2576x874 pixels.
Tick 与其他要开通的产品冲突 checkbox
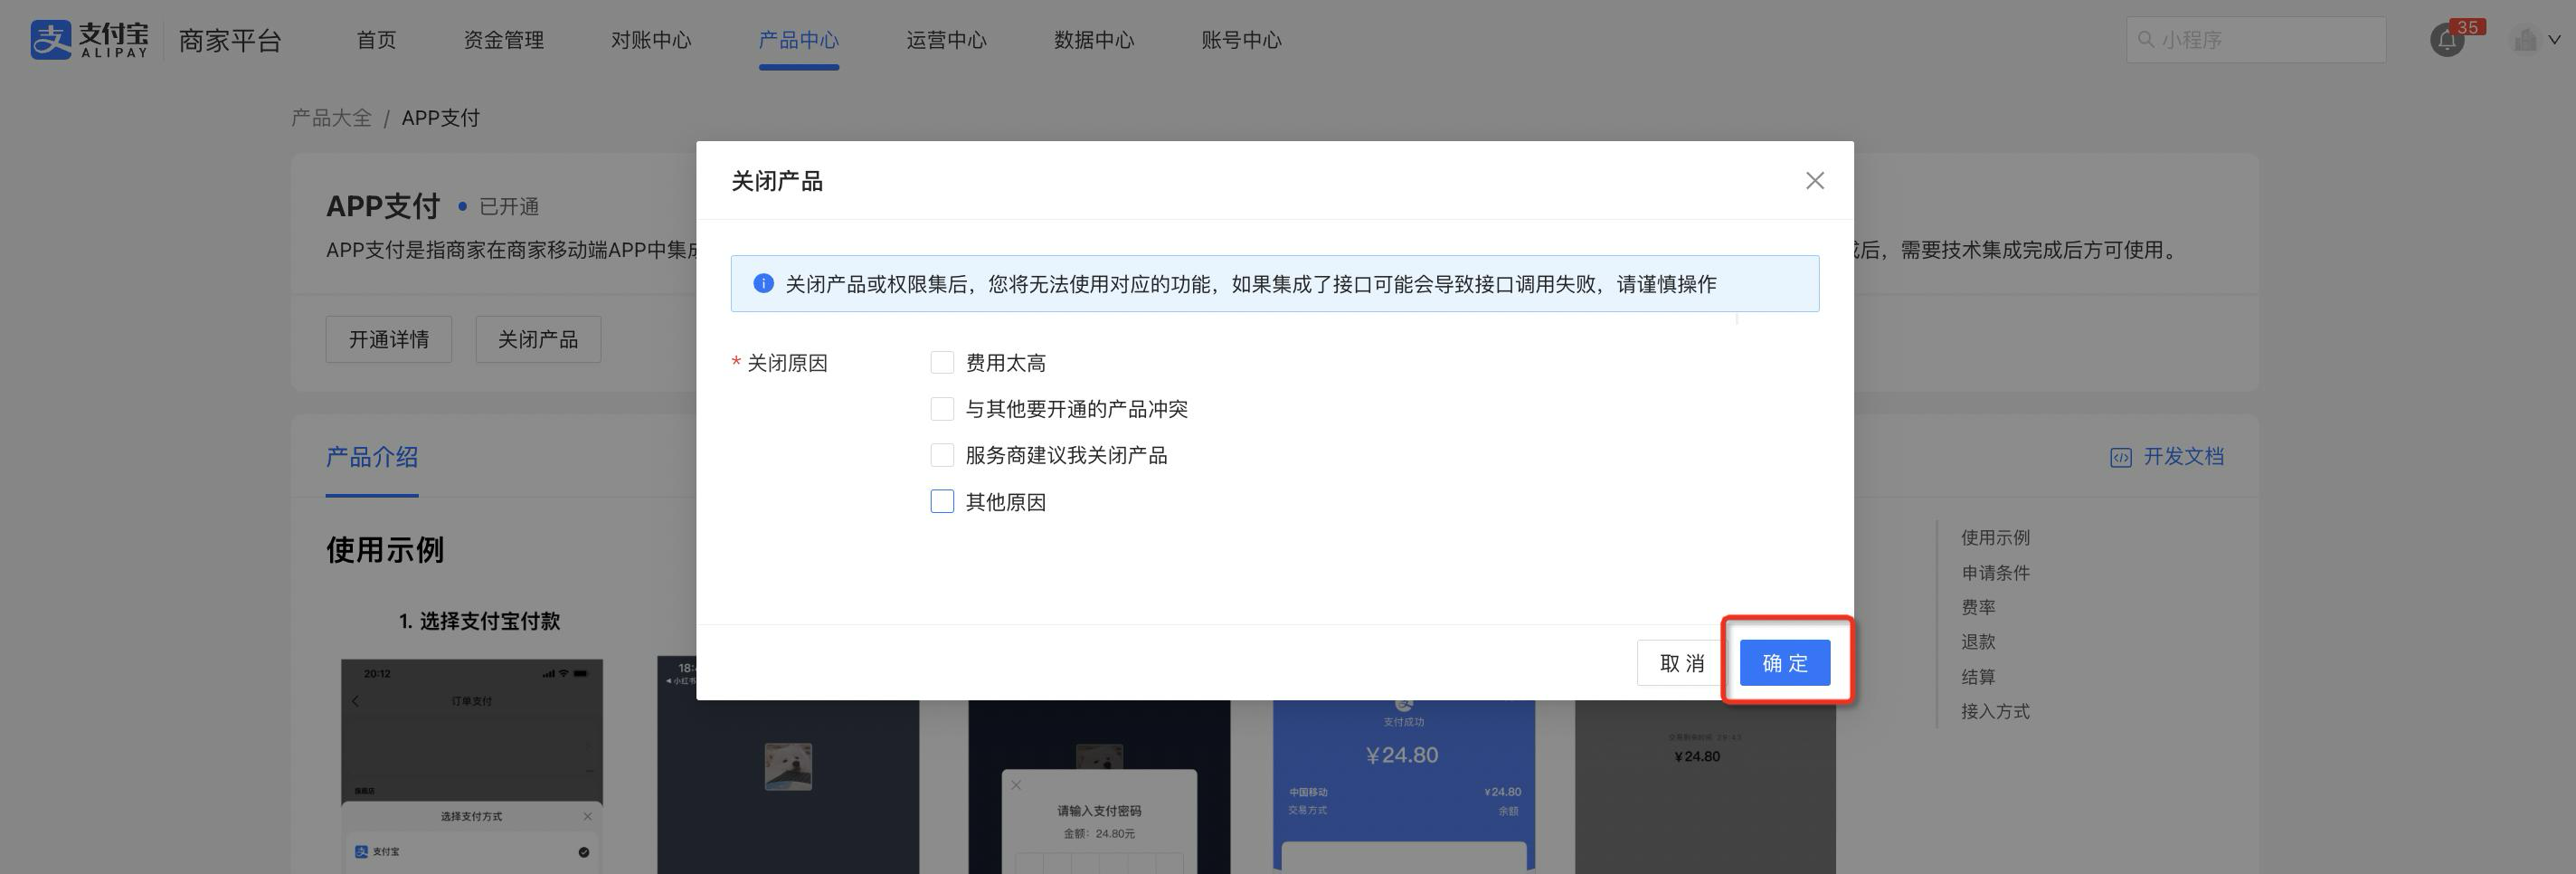(942, 409)
